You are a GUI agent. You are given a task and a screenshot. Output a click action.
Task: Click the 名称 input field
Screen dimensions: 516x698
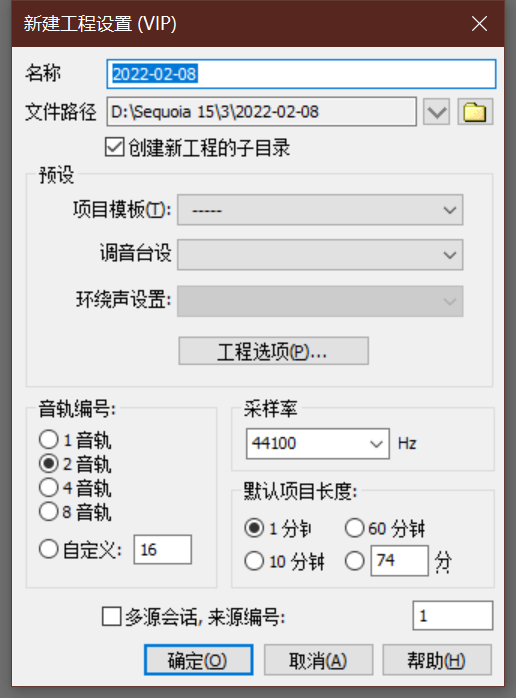301,74
